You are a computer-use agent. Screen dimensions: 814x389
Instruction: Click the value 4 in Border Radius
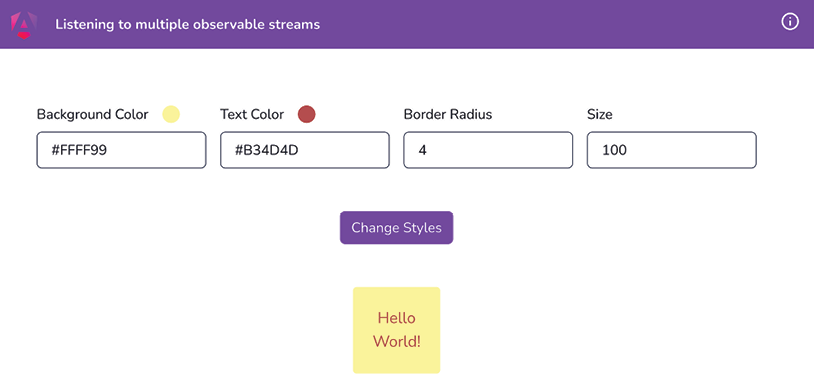click(423, 151)
